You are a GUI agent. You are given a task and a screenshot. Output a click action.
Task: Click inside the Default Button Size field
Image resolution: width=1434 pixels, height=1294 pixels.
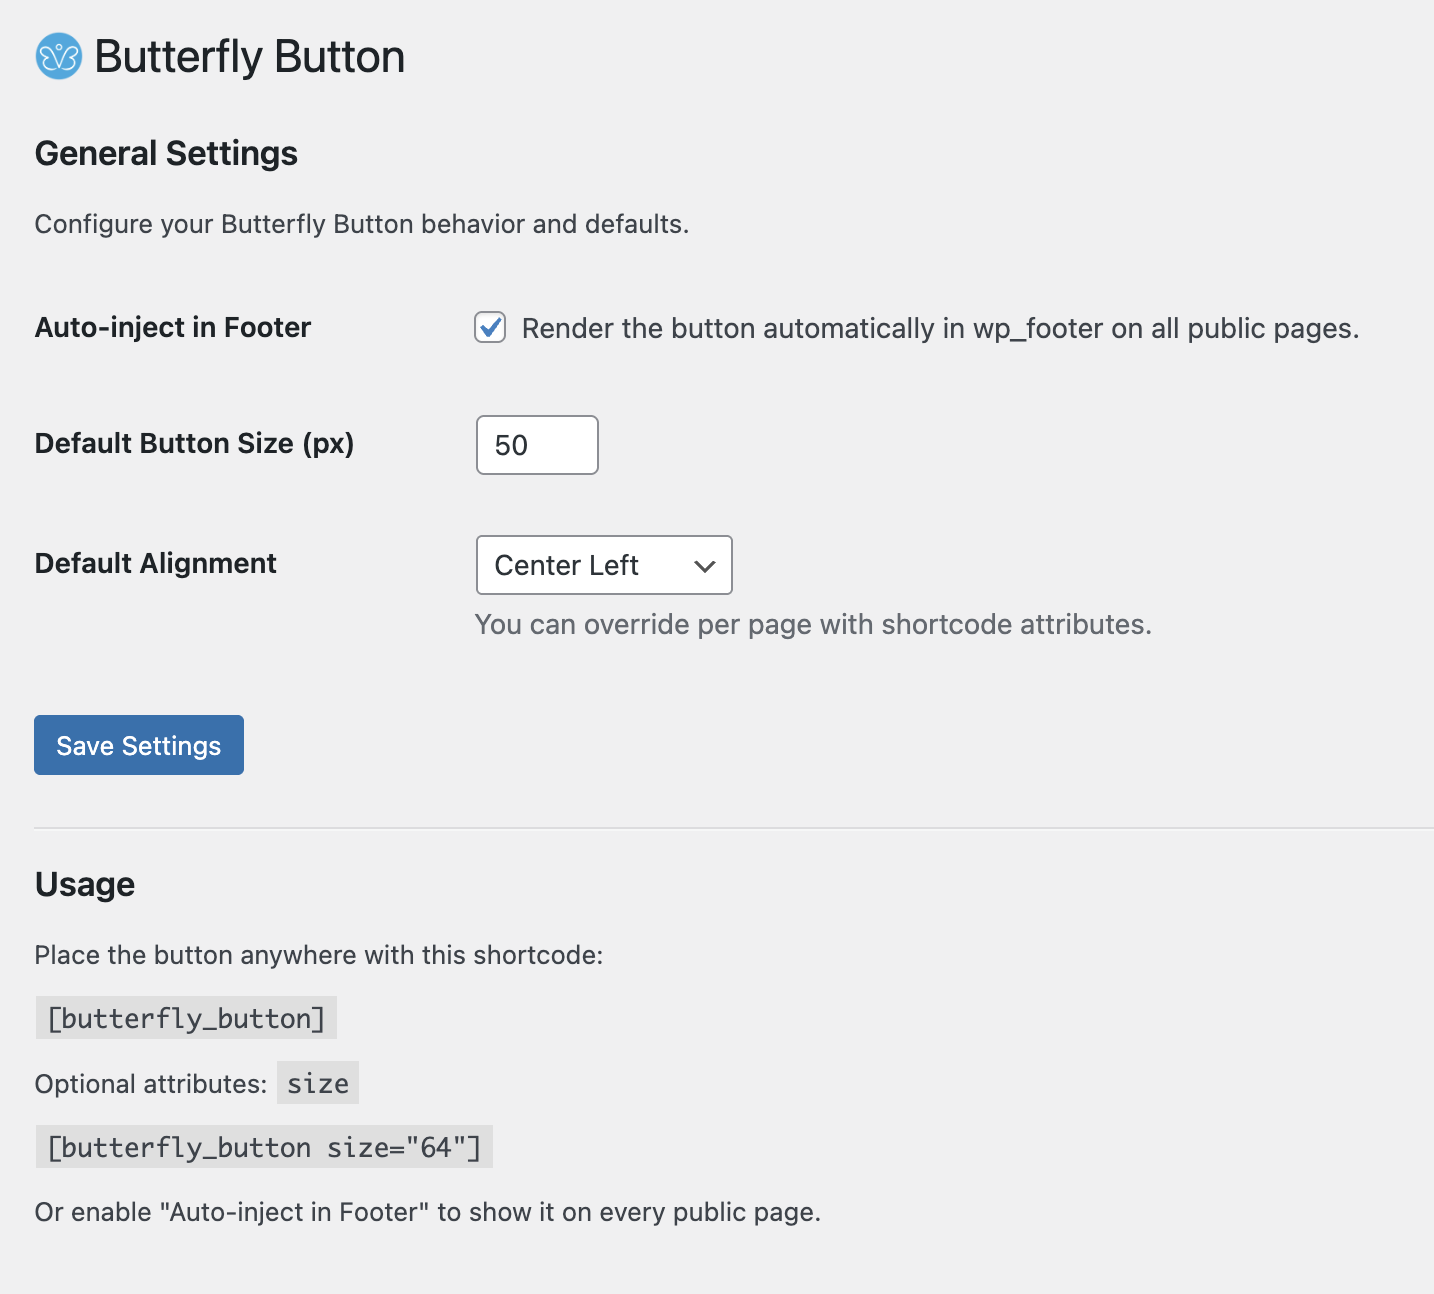click(x=536, y=445)
